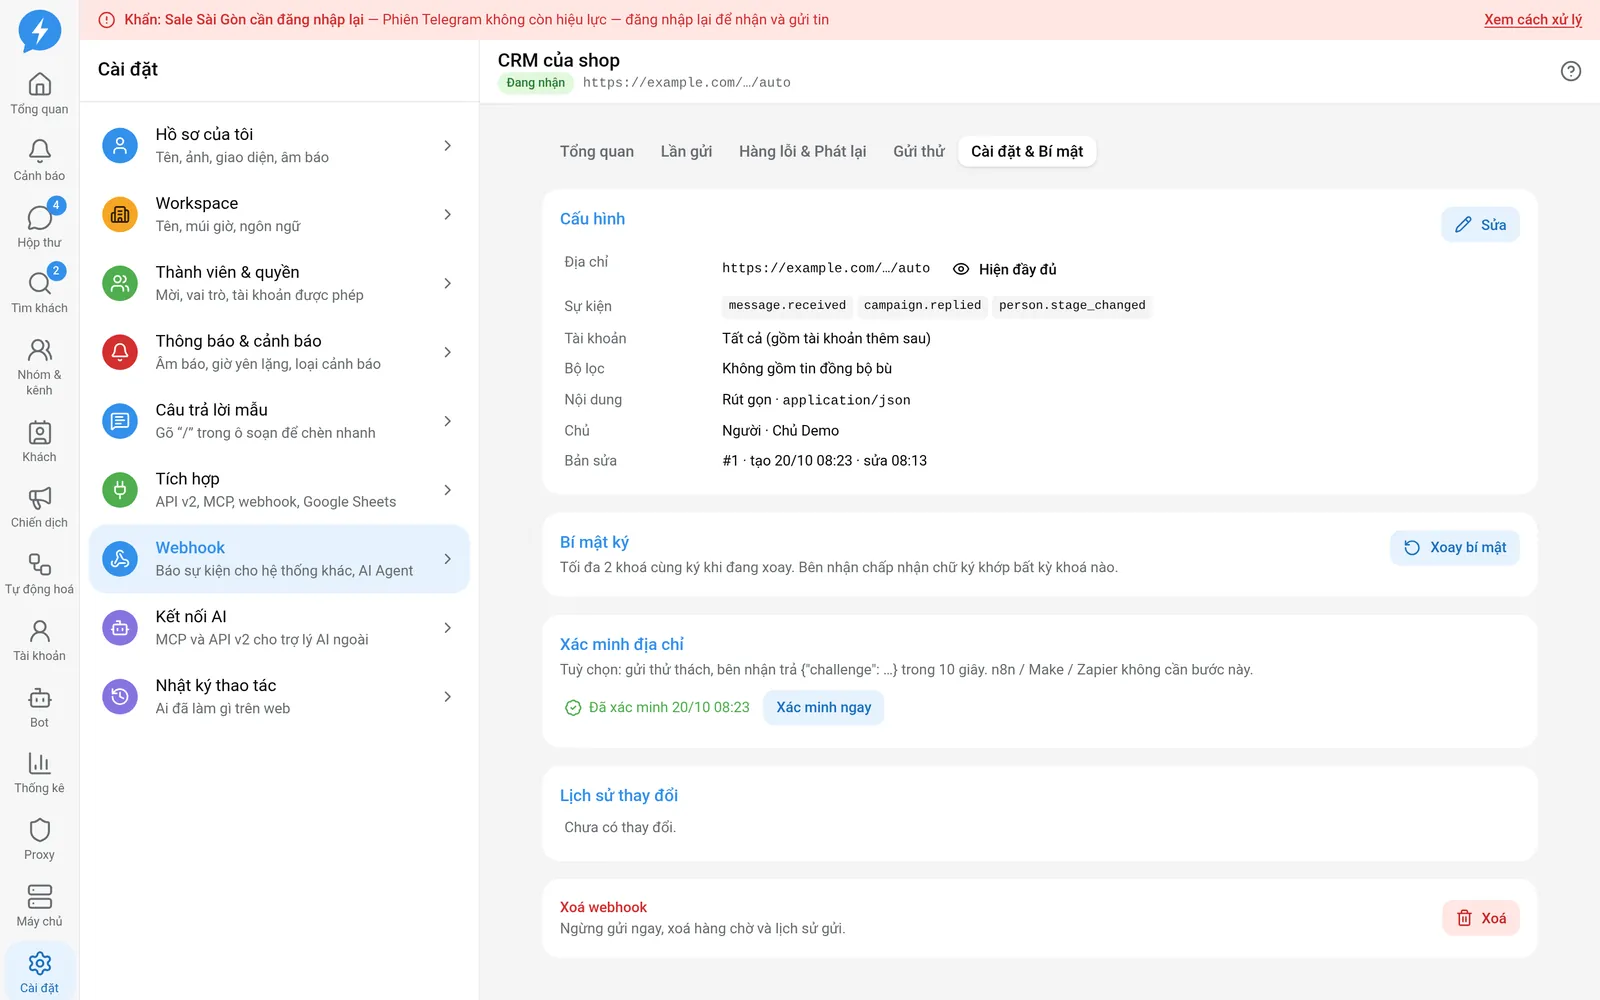Open Proxy shield icon

(40, 839)
